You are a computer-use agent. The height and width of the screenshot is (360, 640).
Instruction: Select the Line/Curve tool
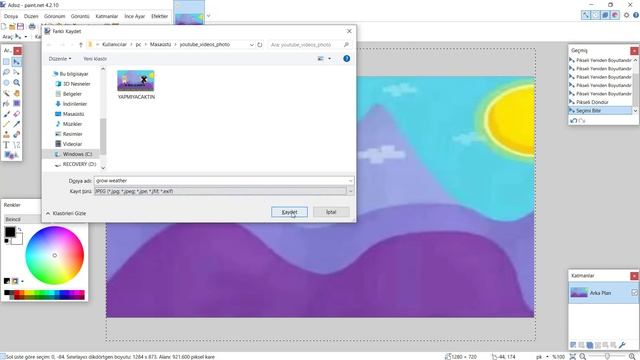(16, 145)
